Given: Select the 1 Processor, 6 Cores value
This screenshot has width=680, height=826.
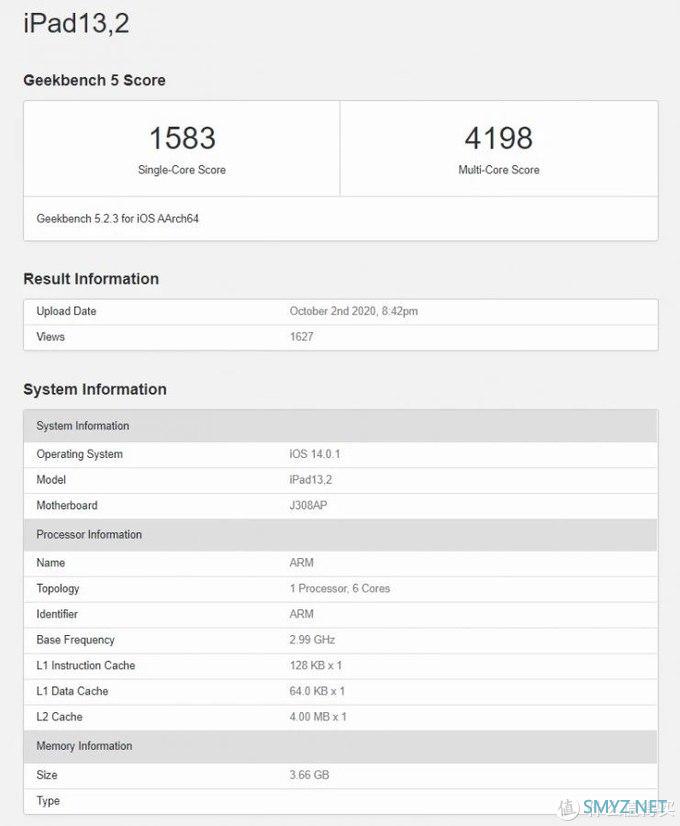Looking at the screenshot, I should tap(340, 589).
